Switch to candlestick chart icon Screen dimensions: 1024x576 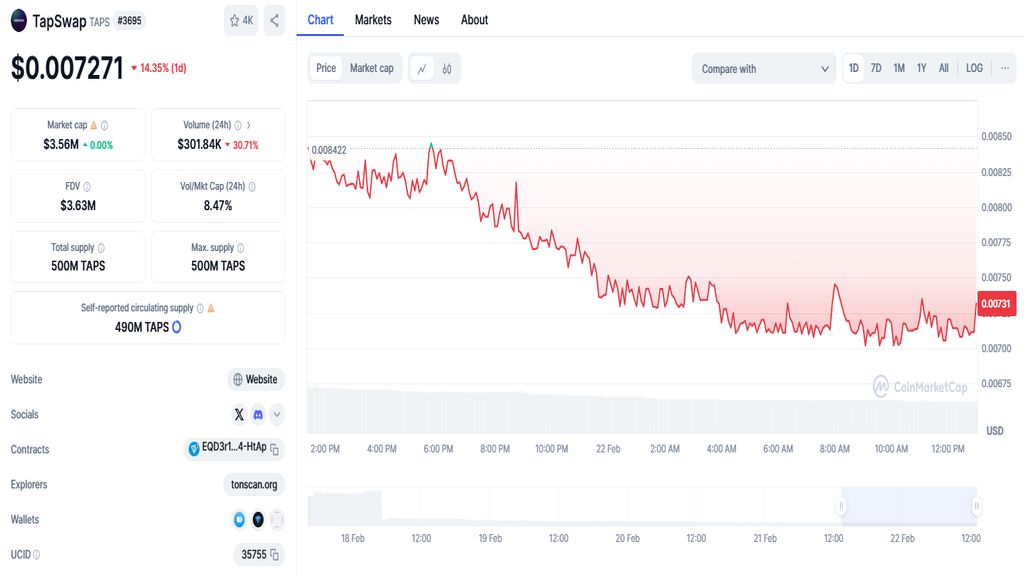point(447,69)
